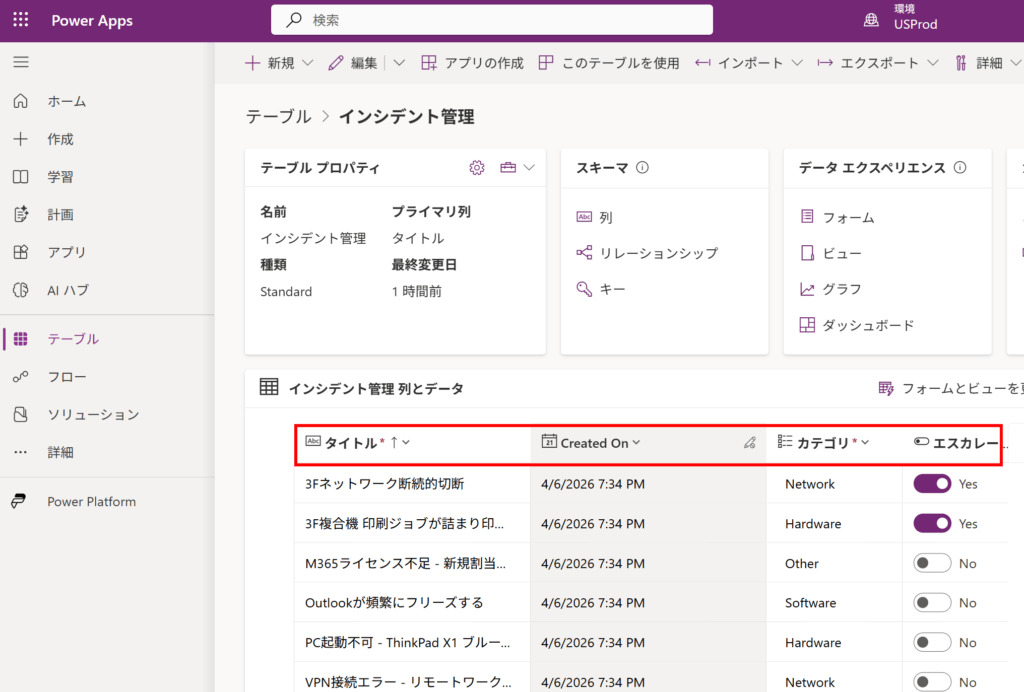The height and width of the screenshot is (692, 1024).
Task: Enable escalation toggle for M365ライセンス不足 row
Action: point(932,564)
